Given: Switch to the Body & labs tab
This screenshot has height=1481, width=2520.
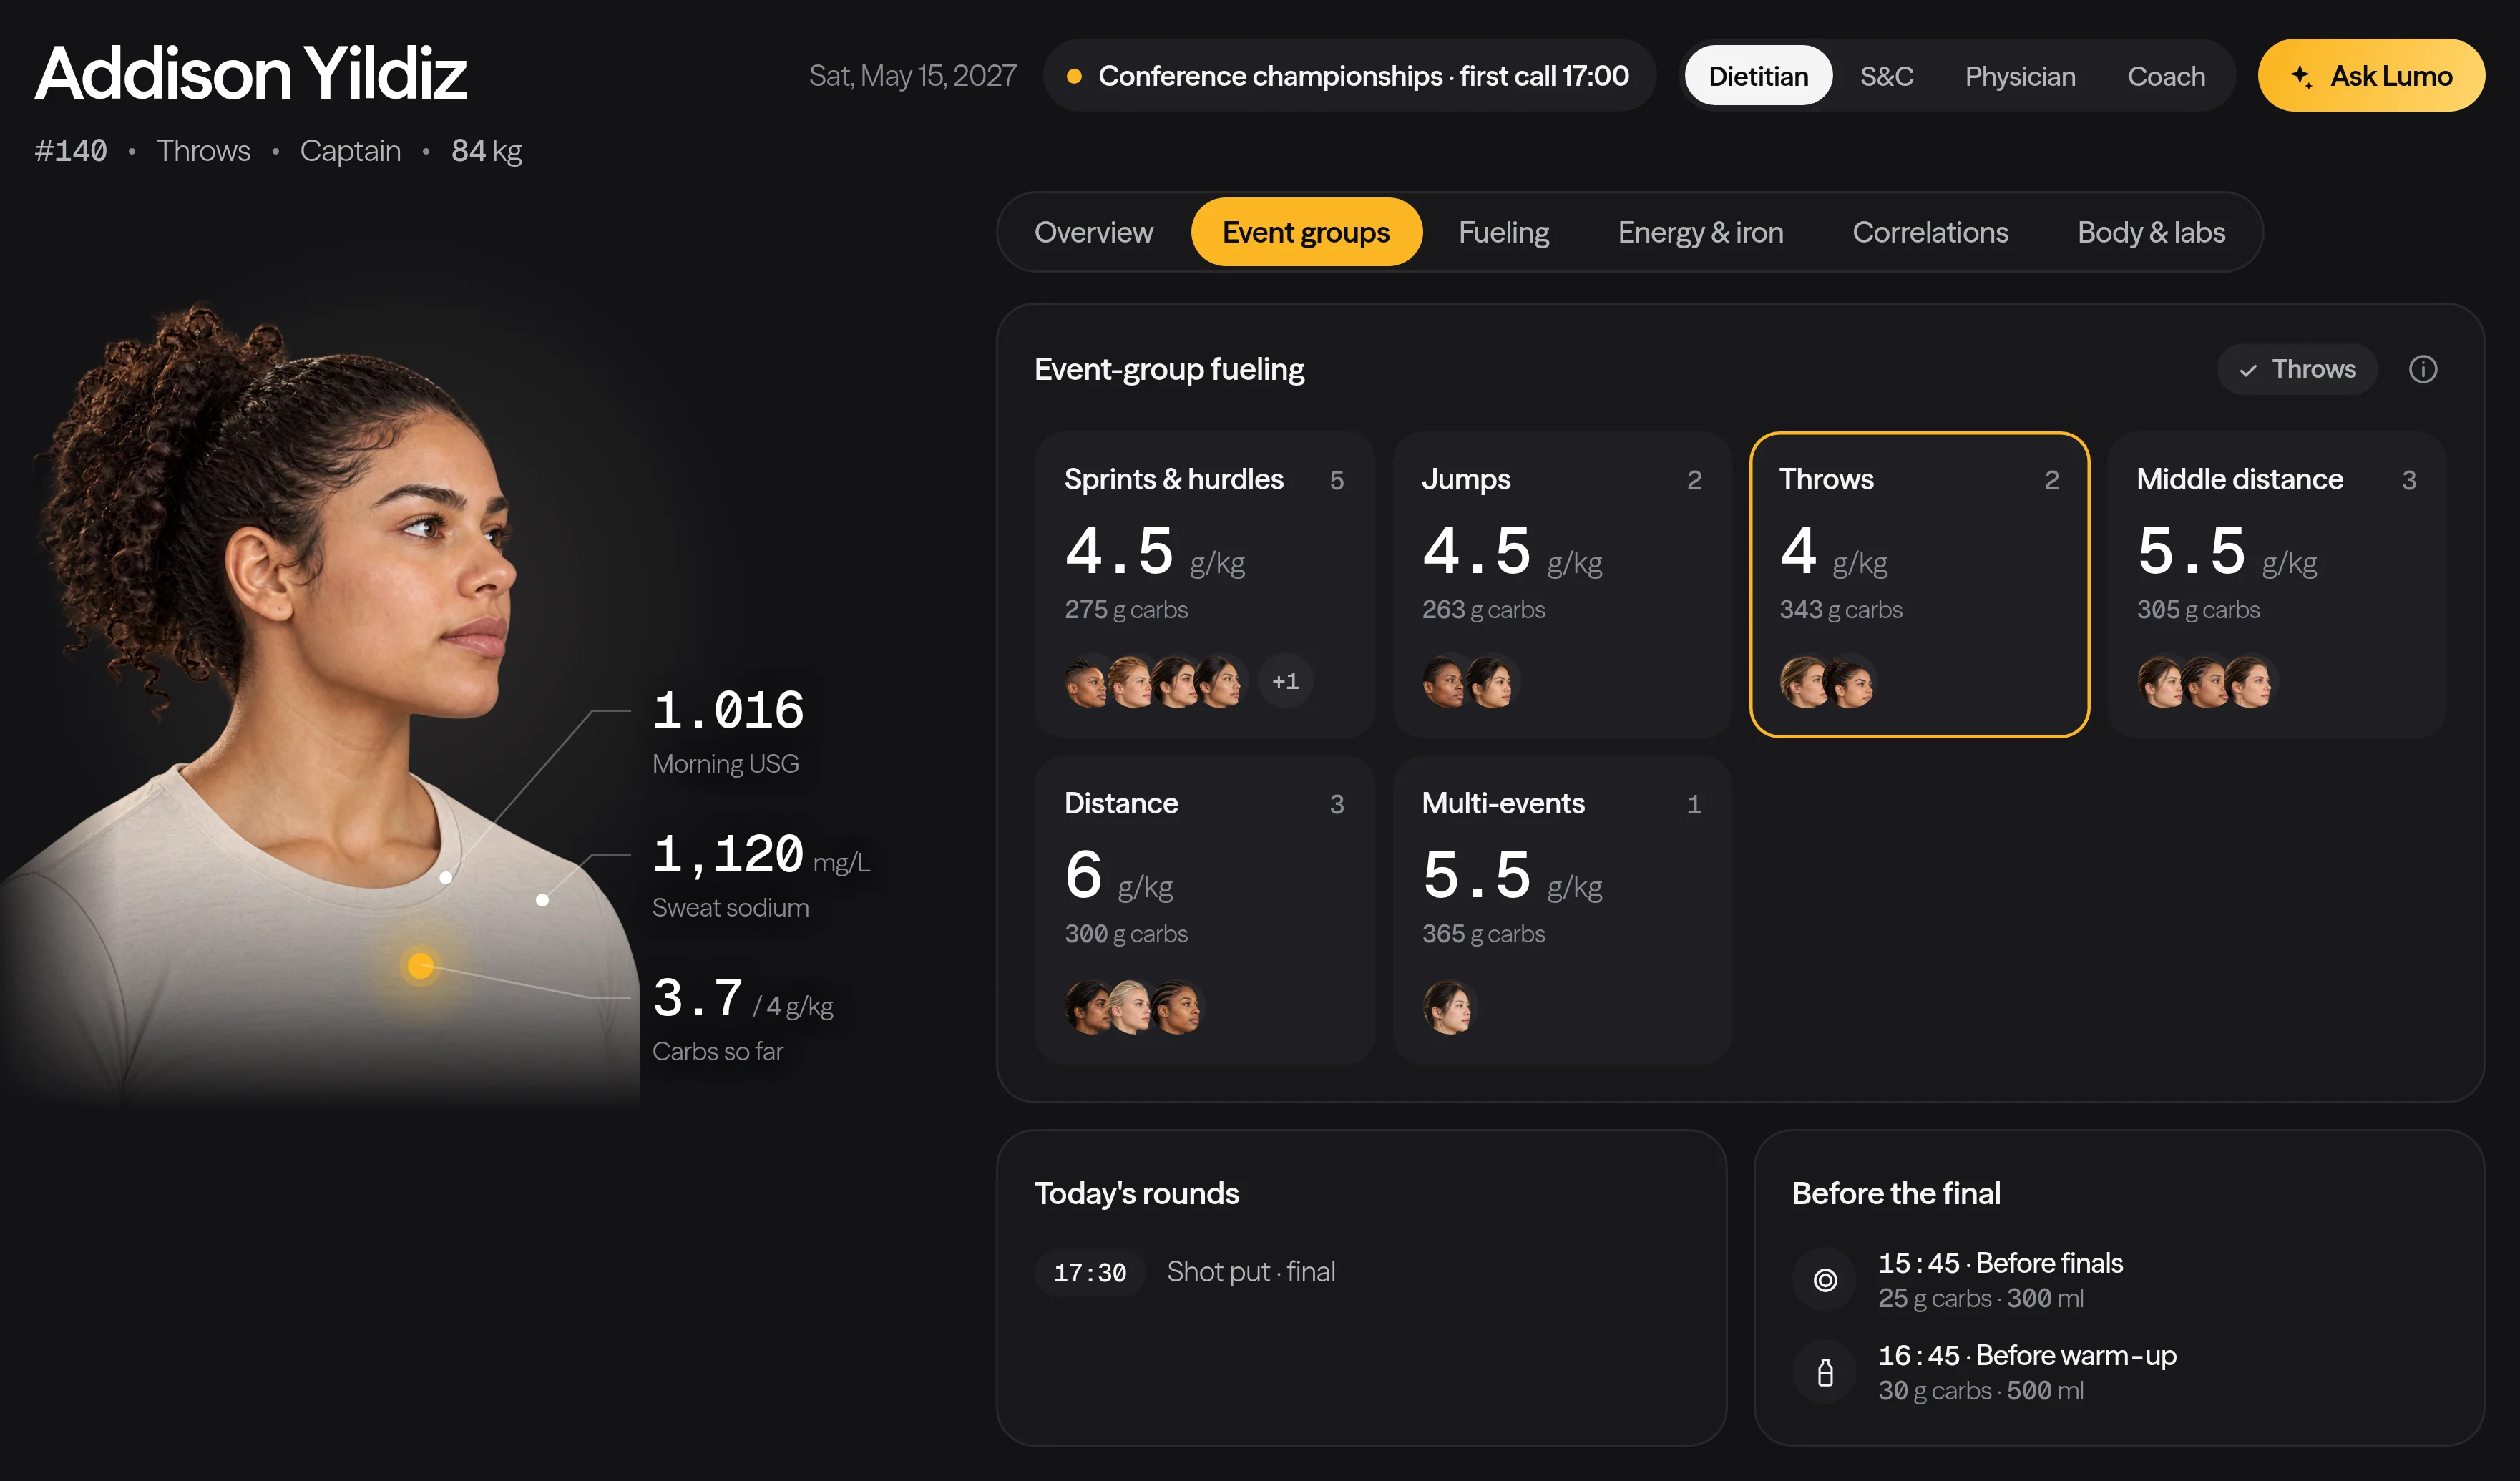Looking at the screenshot, I should tap(2151, 232).
